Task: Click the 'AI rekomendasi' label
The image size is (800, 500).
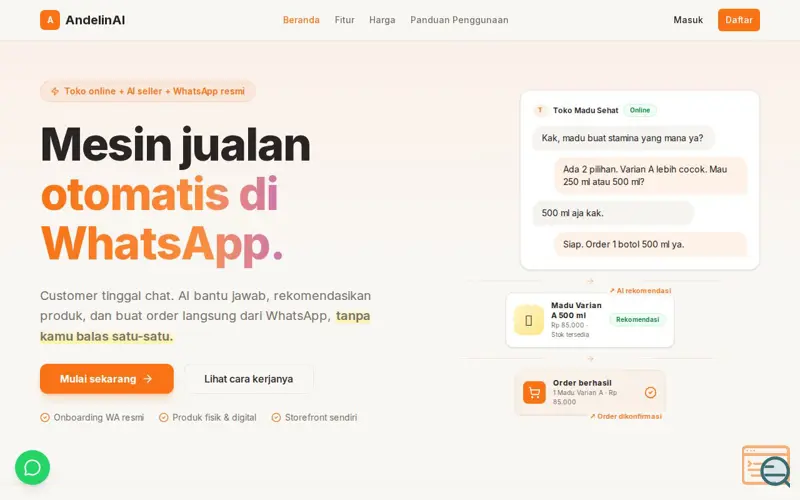Action: (640, 291)
